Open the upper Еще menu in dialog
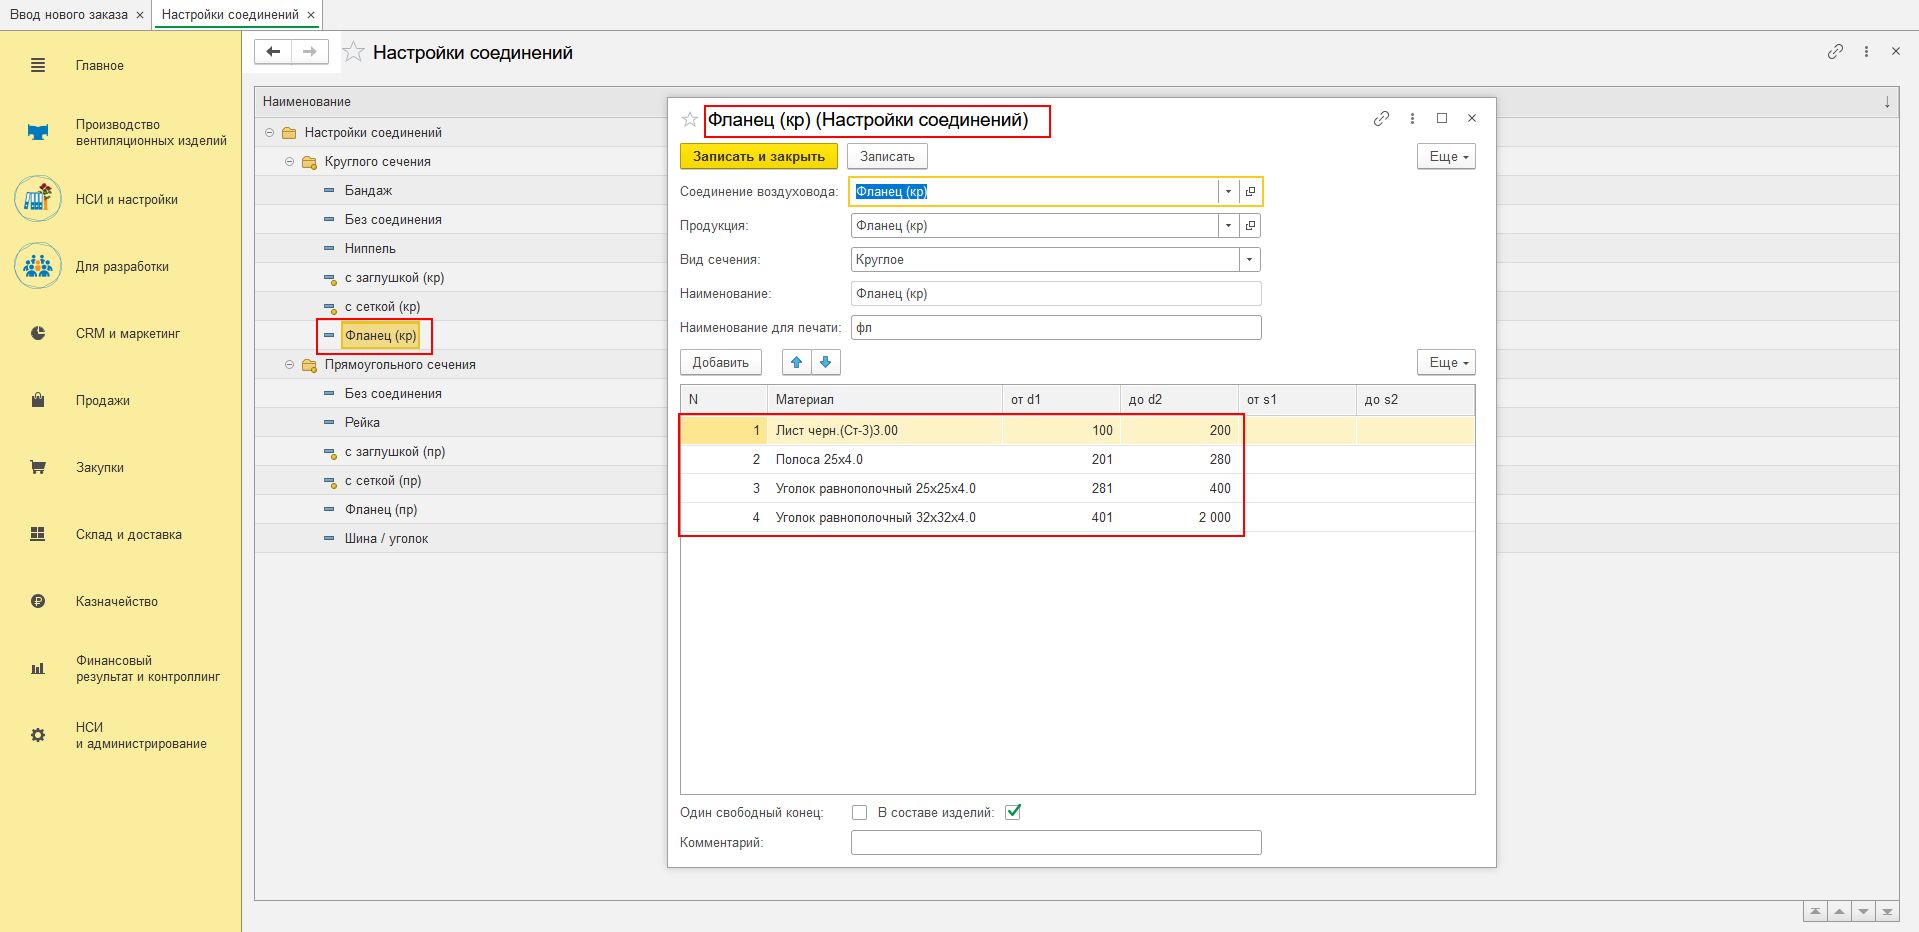The height and width of the screenshot is (932, 1919). pos(1446,157)
